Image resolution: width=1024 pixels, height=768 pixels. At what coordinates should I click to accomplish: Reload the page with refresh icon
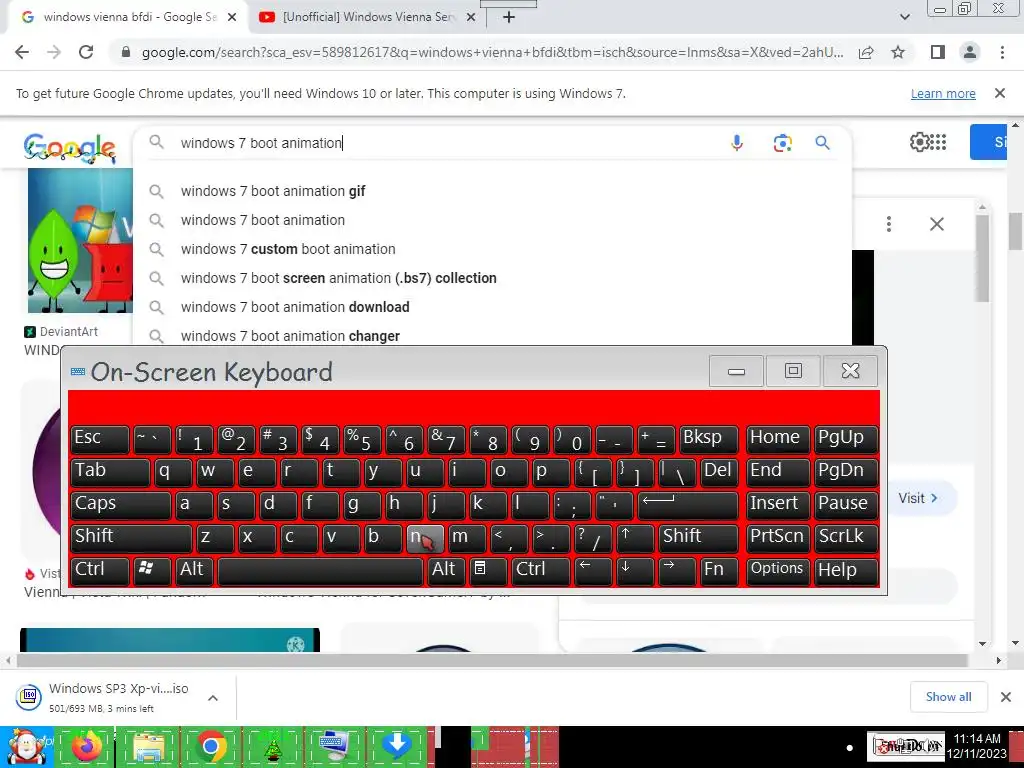click(x=86, y=52)
